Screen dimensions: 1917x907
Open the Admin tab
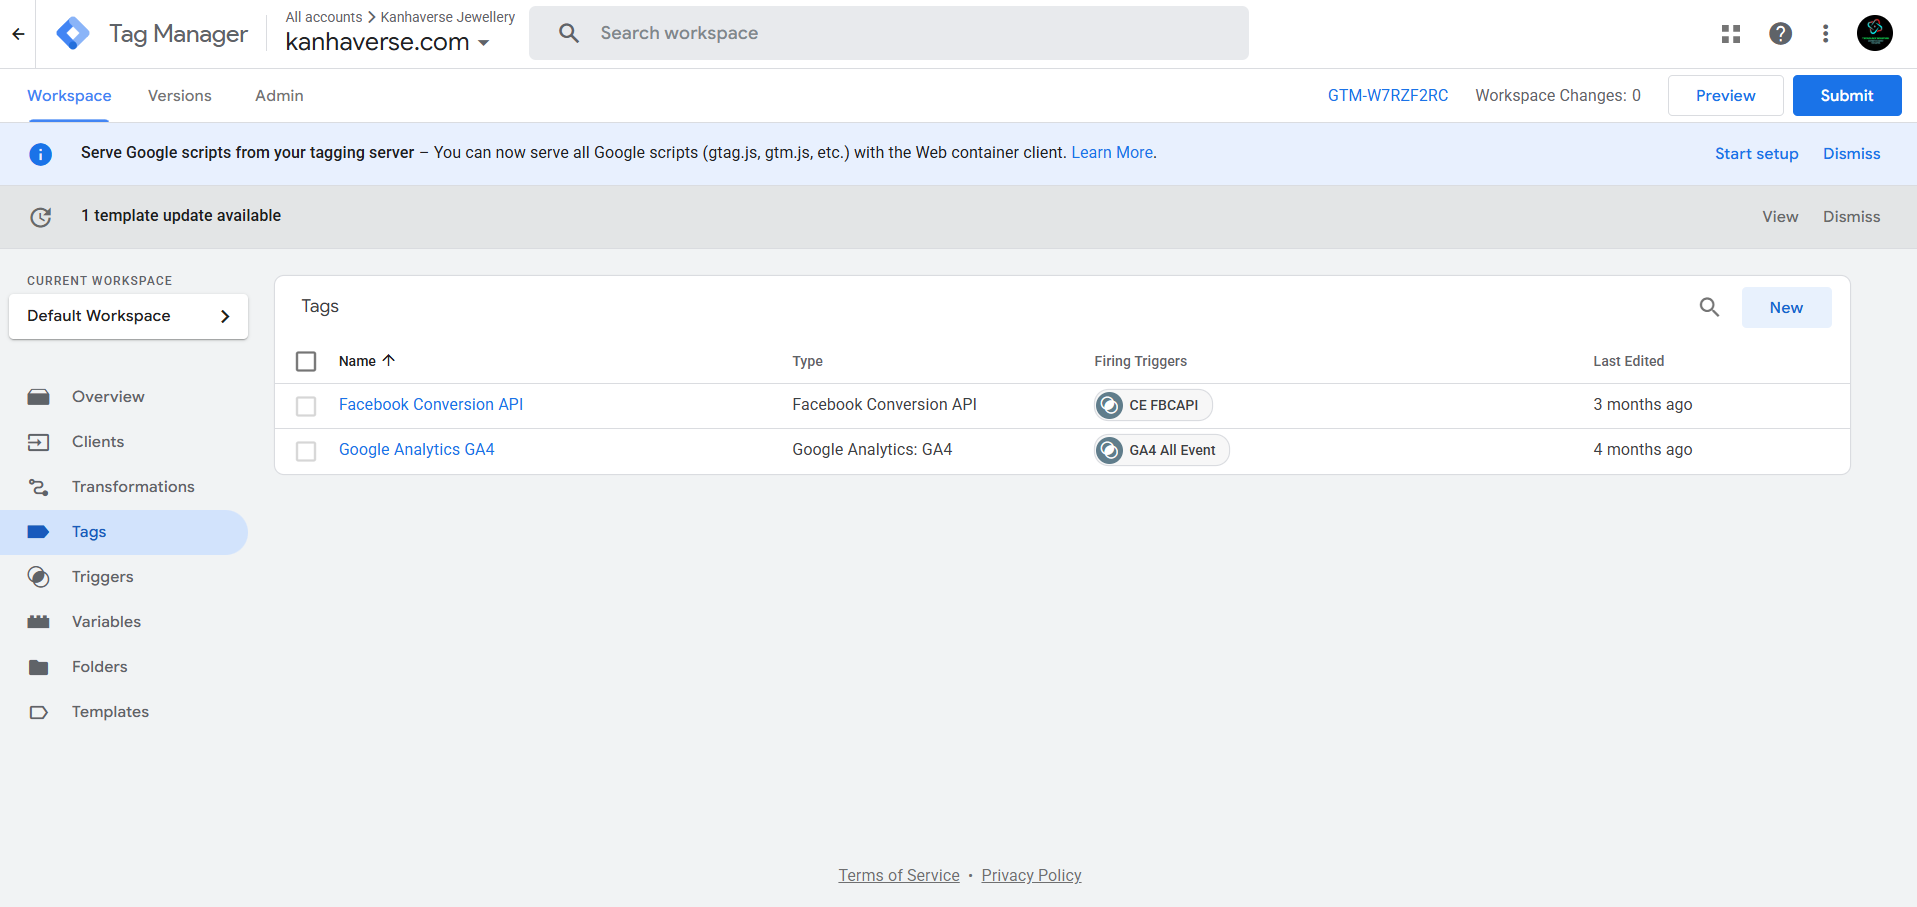pyautogui.click(x=278, y=95)
